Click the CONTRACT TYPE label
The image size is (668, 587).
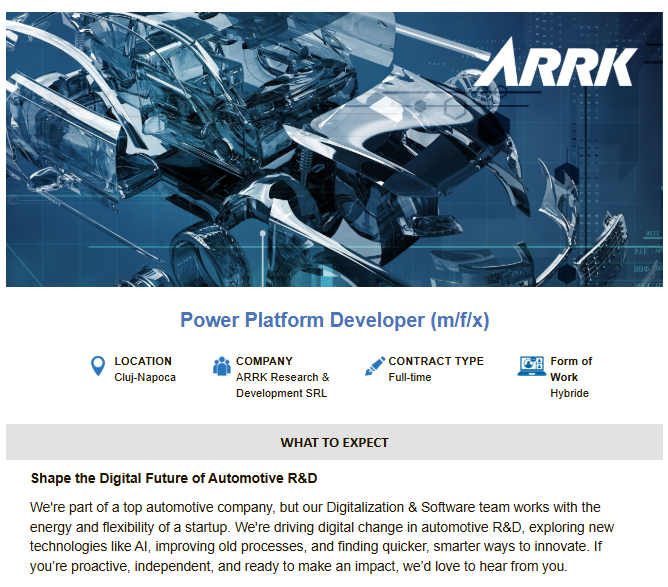(435, 361)
